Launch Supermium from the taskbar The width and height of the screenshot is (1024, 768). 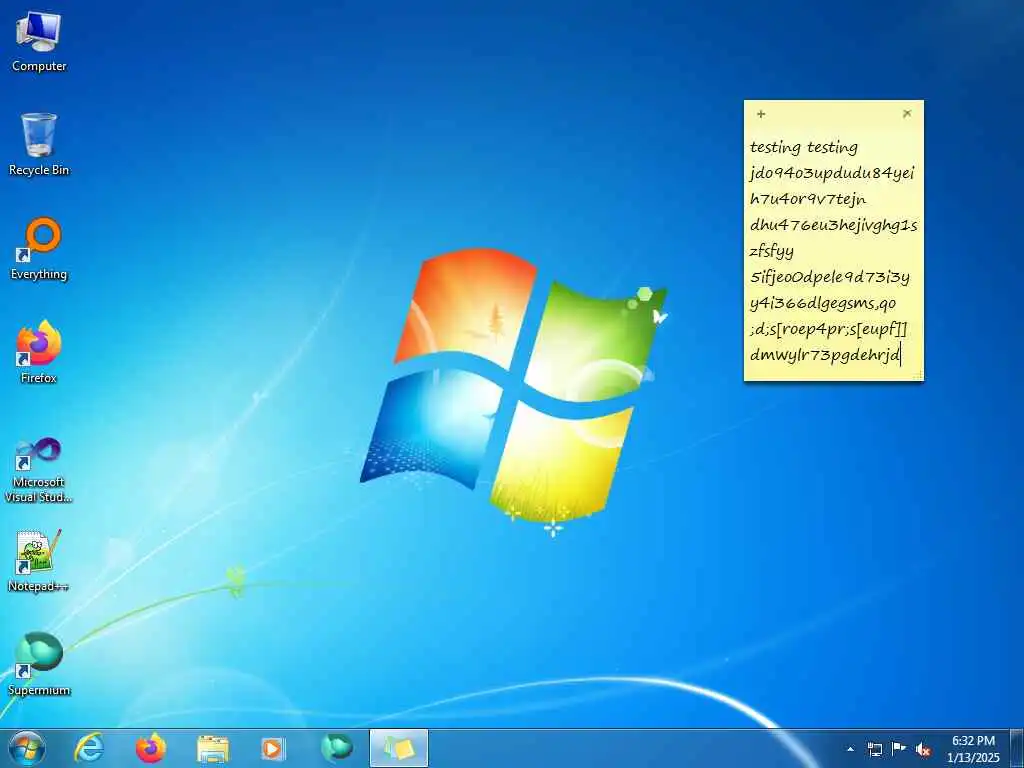pyautogui.click(x=337, y=748)
